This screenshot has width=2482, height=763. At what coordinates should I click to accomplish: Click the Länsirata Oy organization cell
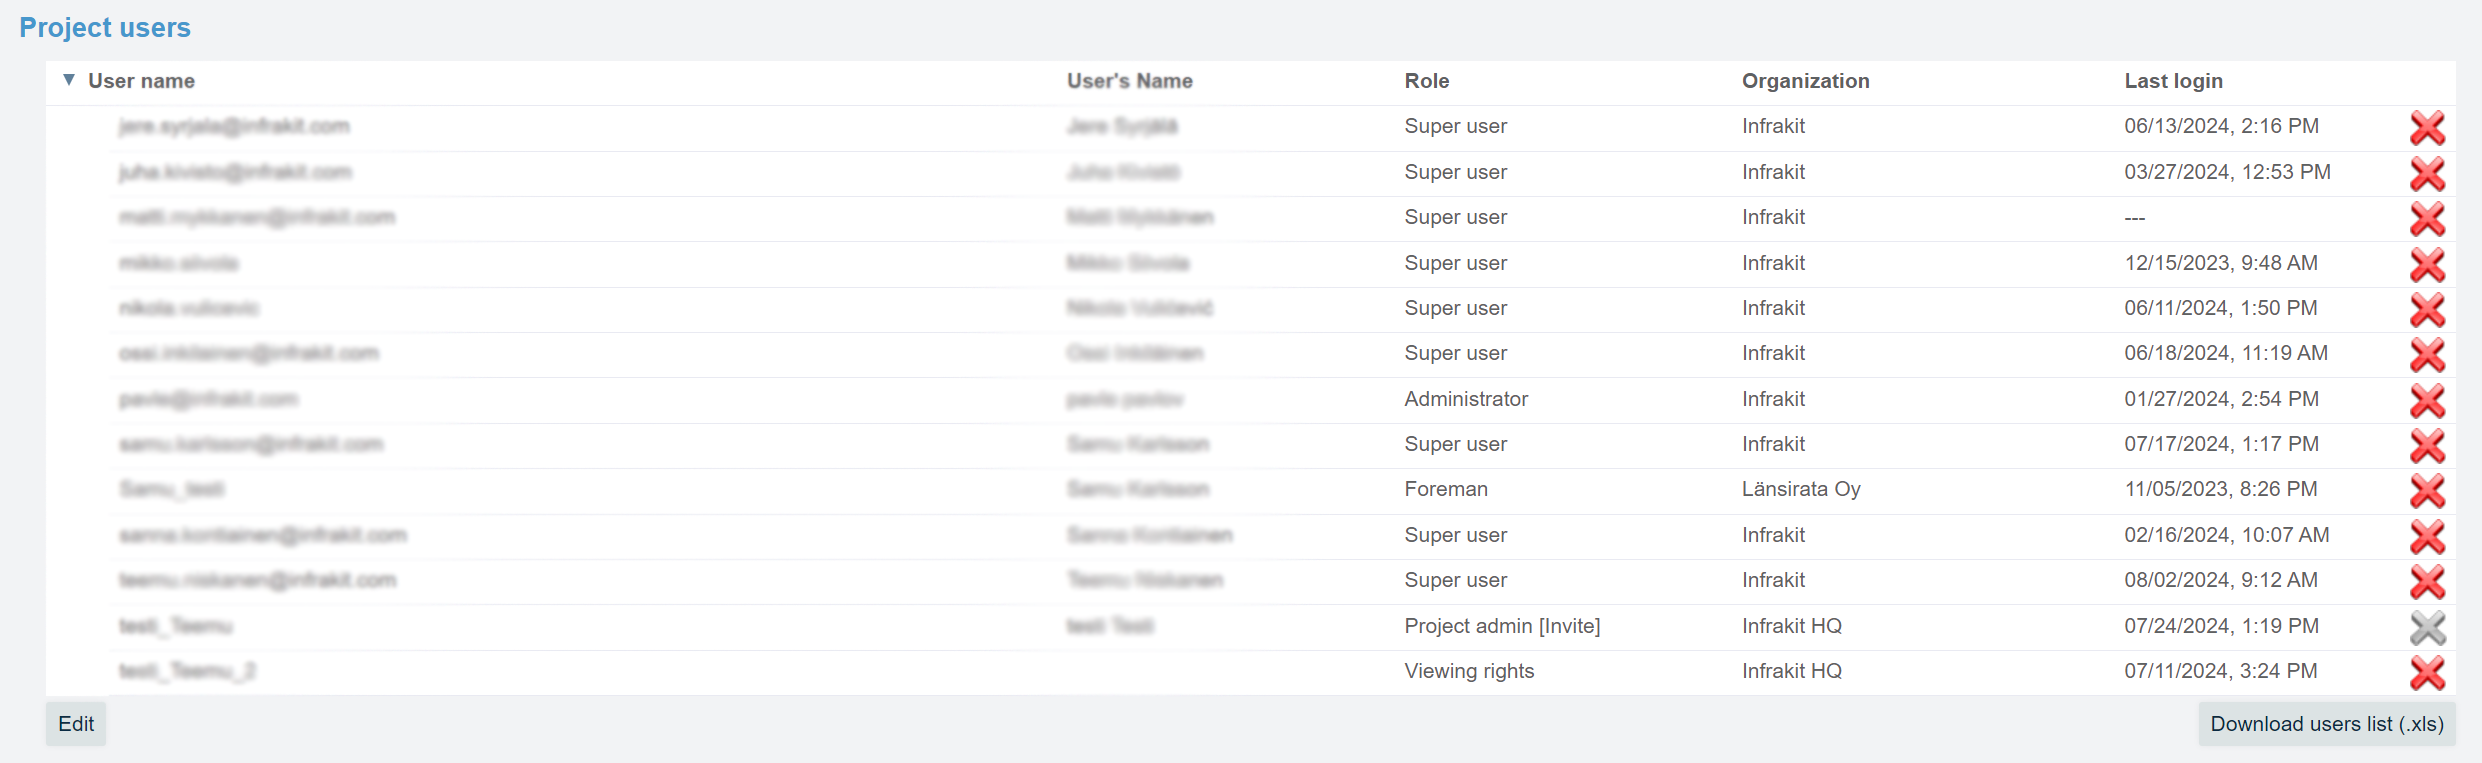[x=1800, y=489]
